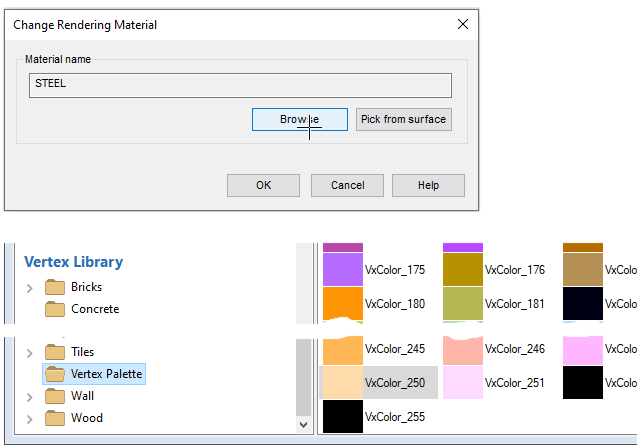The width and height of the screenshot is (639, 447).
Task: Pick the VxColor_180 orange swatch
Action: pyautogui.click(x=343, y=304)
